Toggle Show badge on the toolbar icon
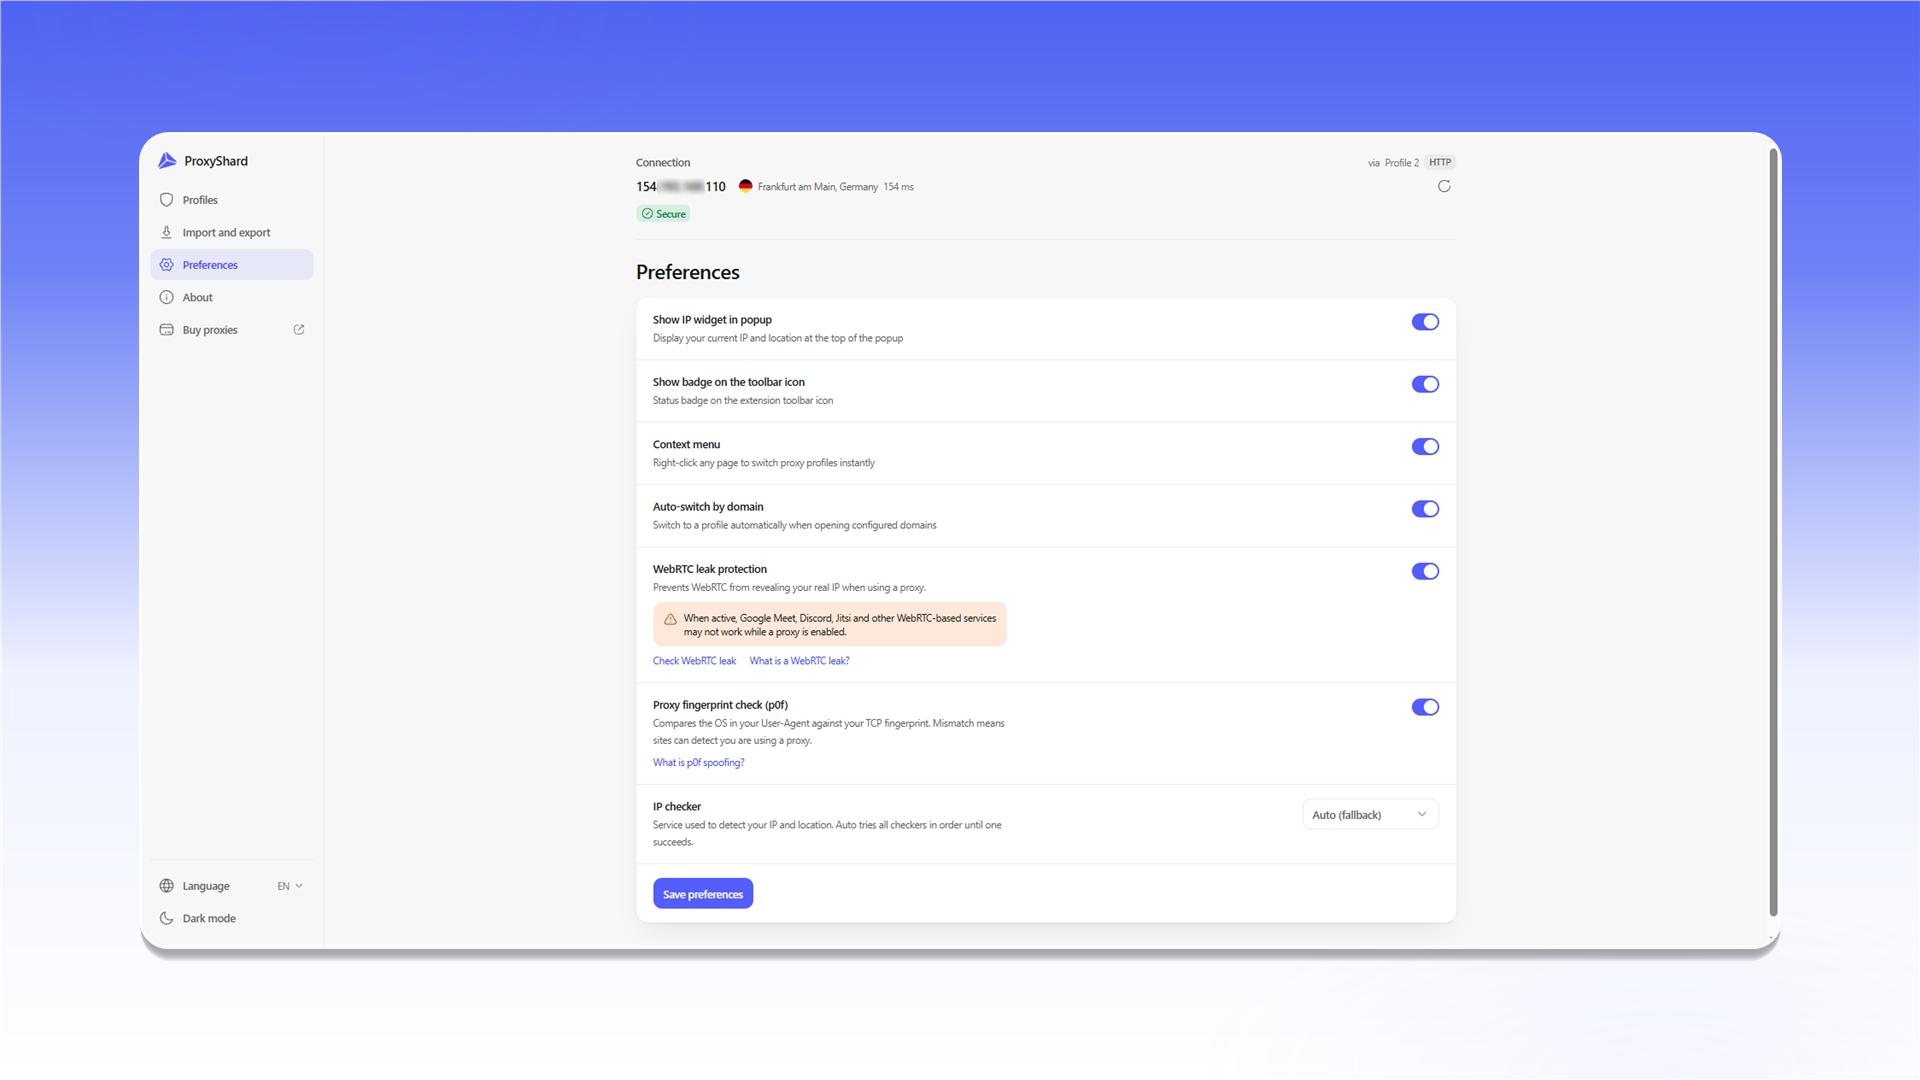This screenshot has width=1920, height=1080. point(1425,384)
